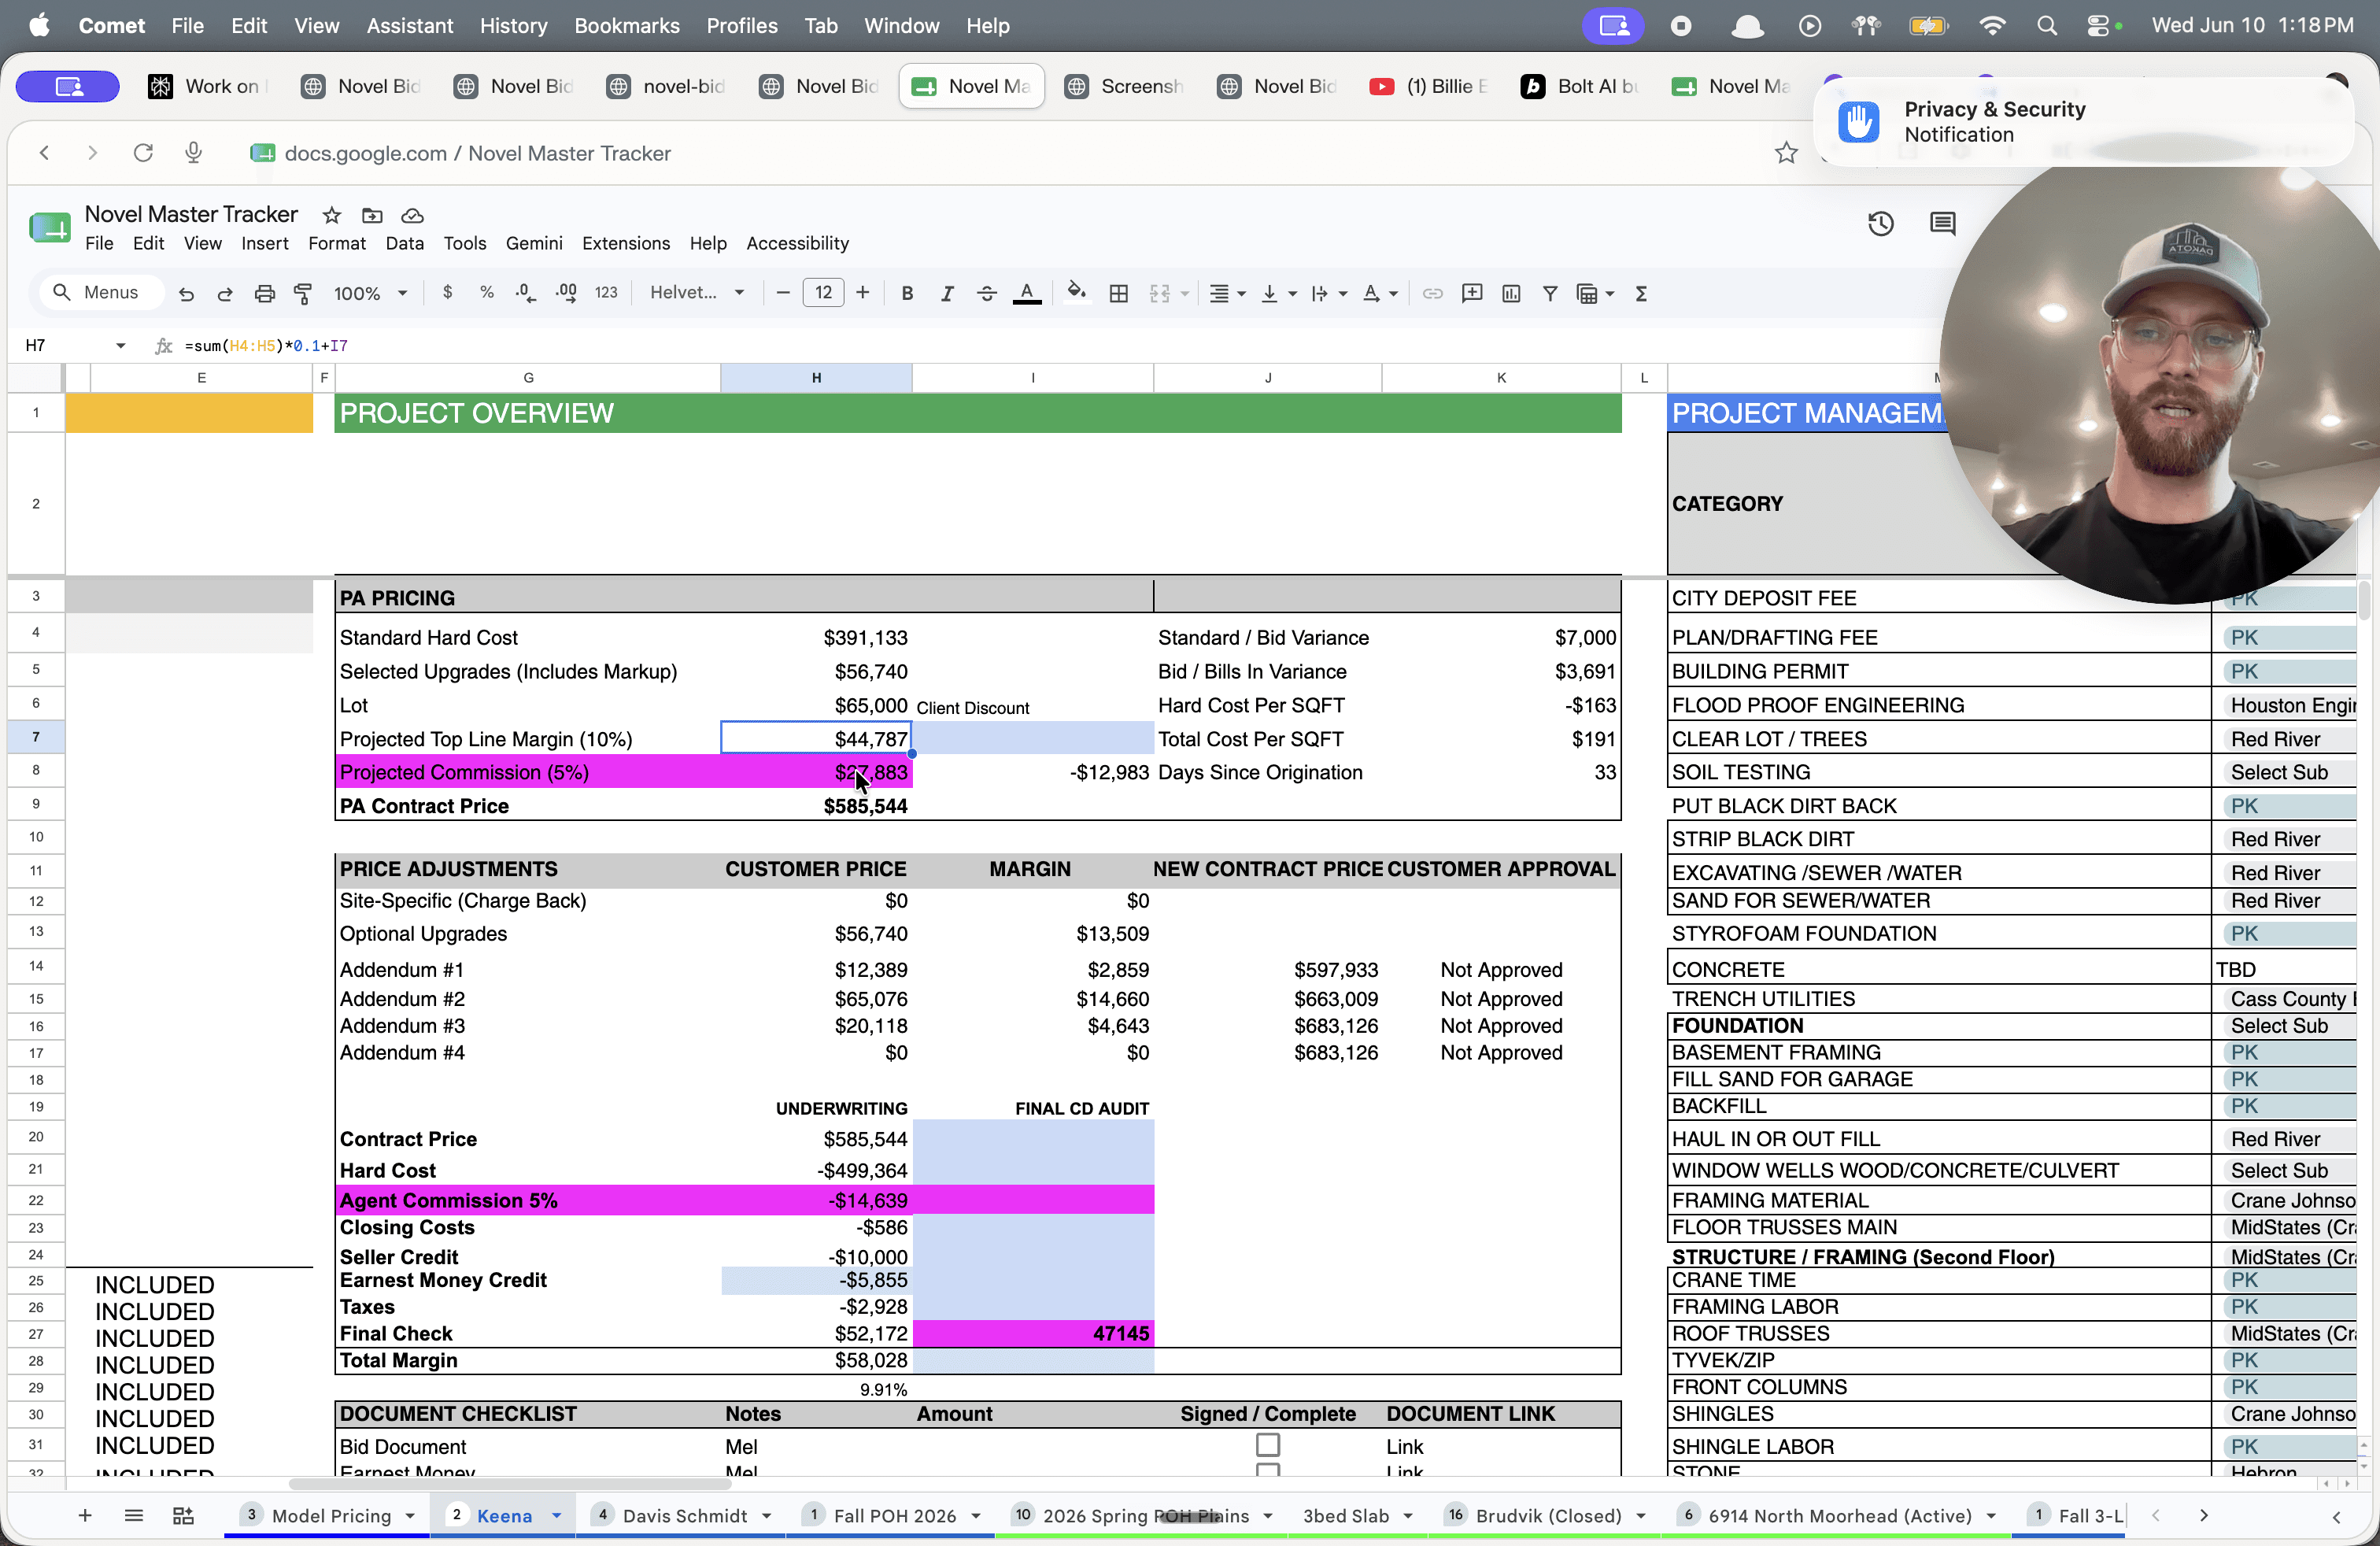Click the Bid Document Link
Image resolution: width=2380 pixels, height=1546 pixels.
[x=1404, y=1446]
